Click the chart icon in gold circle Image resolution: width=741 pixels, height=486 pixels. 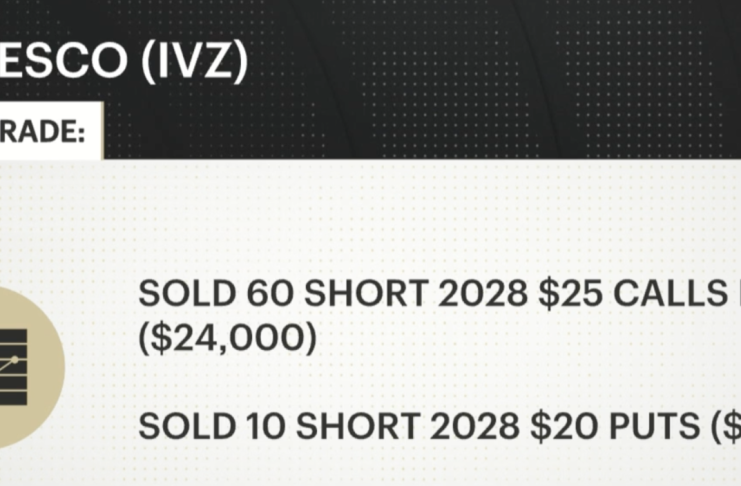(x=14, y=364)
